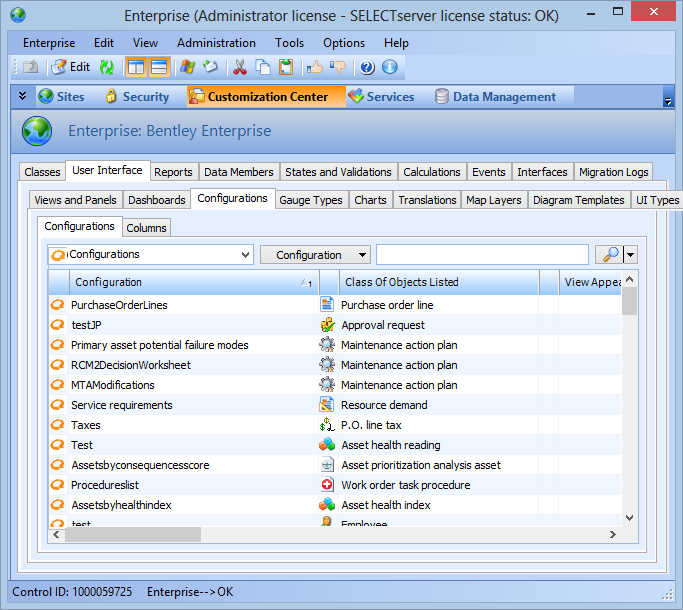683x610 pixels.
Task: Click the vertical scrollbar down arrow
Action: click(x=629, y=518)
